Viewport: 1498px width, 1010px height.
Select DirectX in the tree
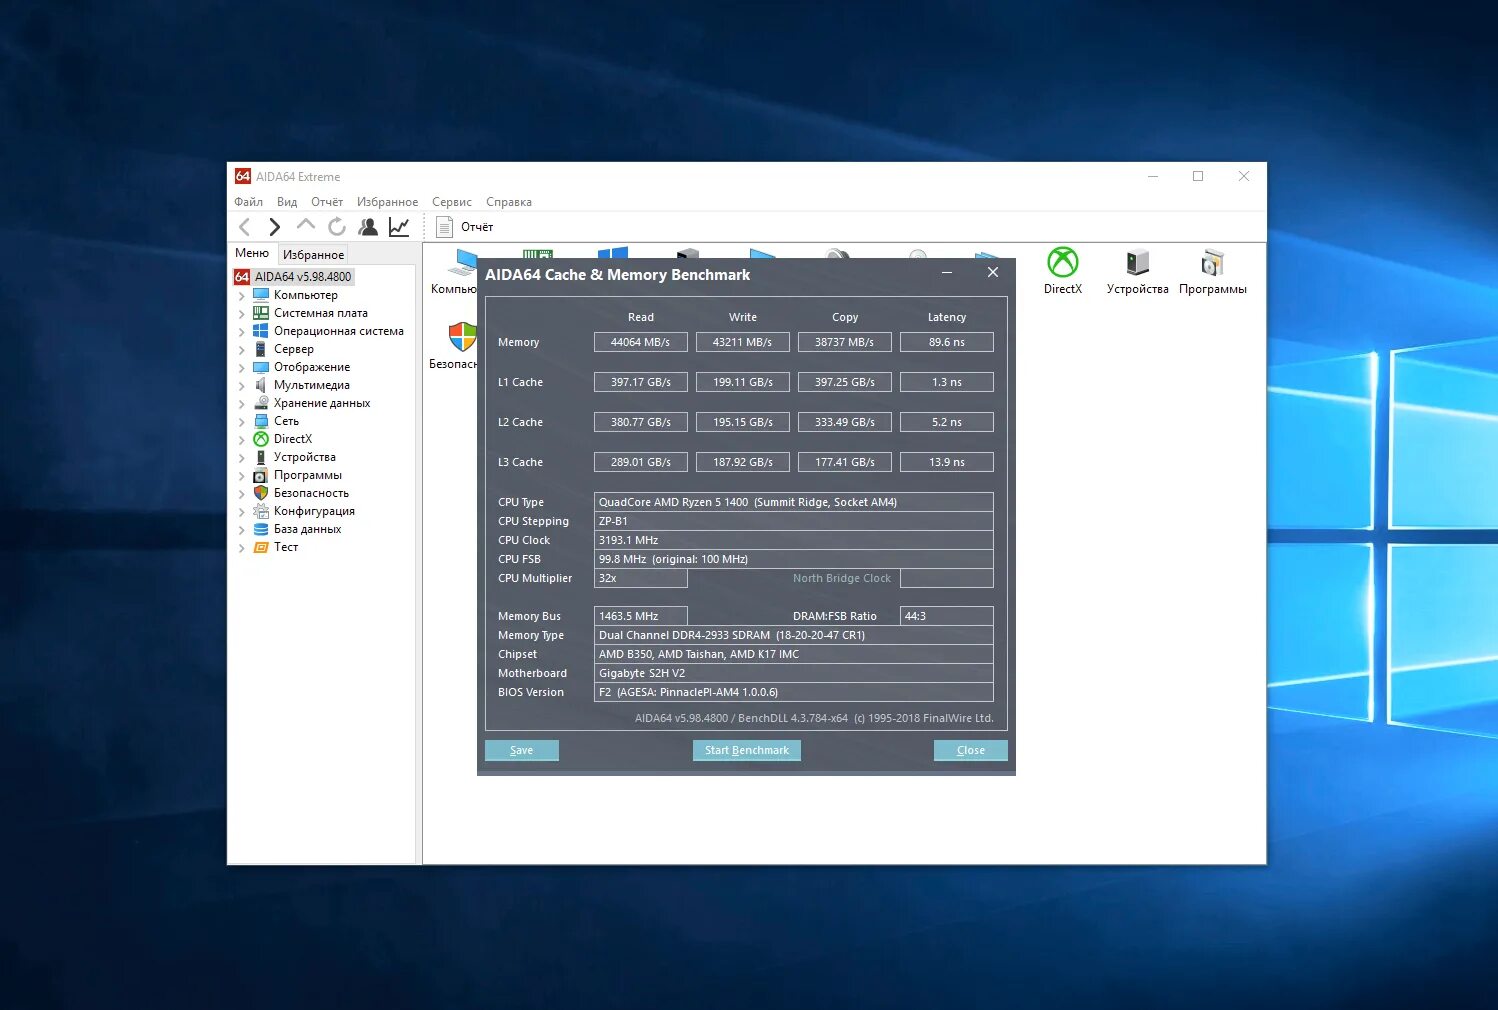[292, 439]
